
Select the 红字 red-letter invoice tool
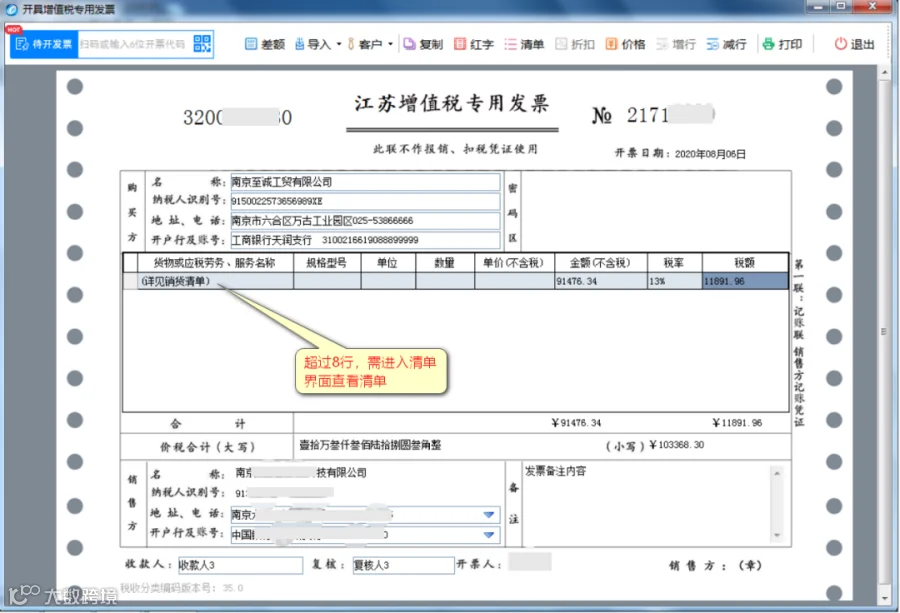tap(474, 44)
